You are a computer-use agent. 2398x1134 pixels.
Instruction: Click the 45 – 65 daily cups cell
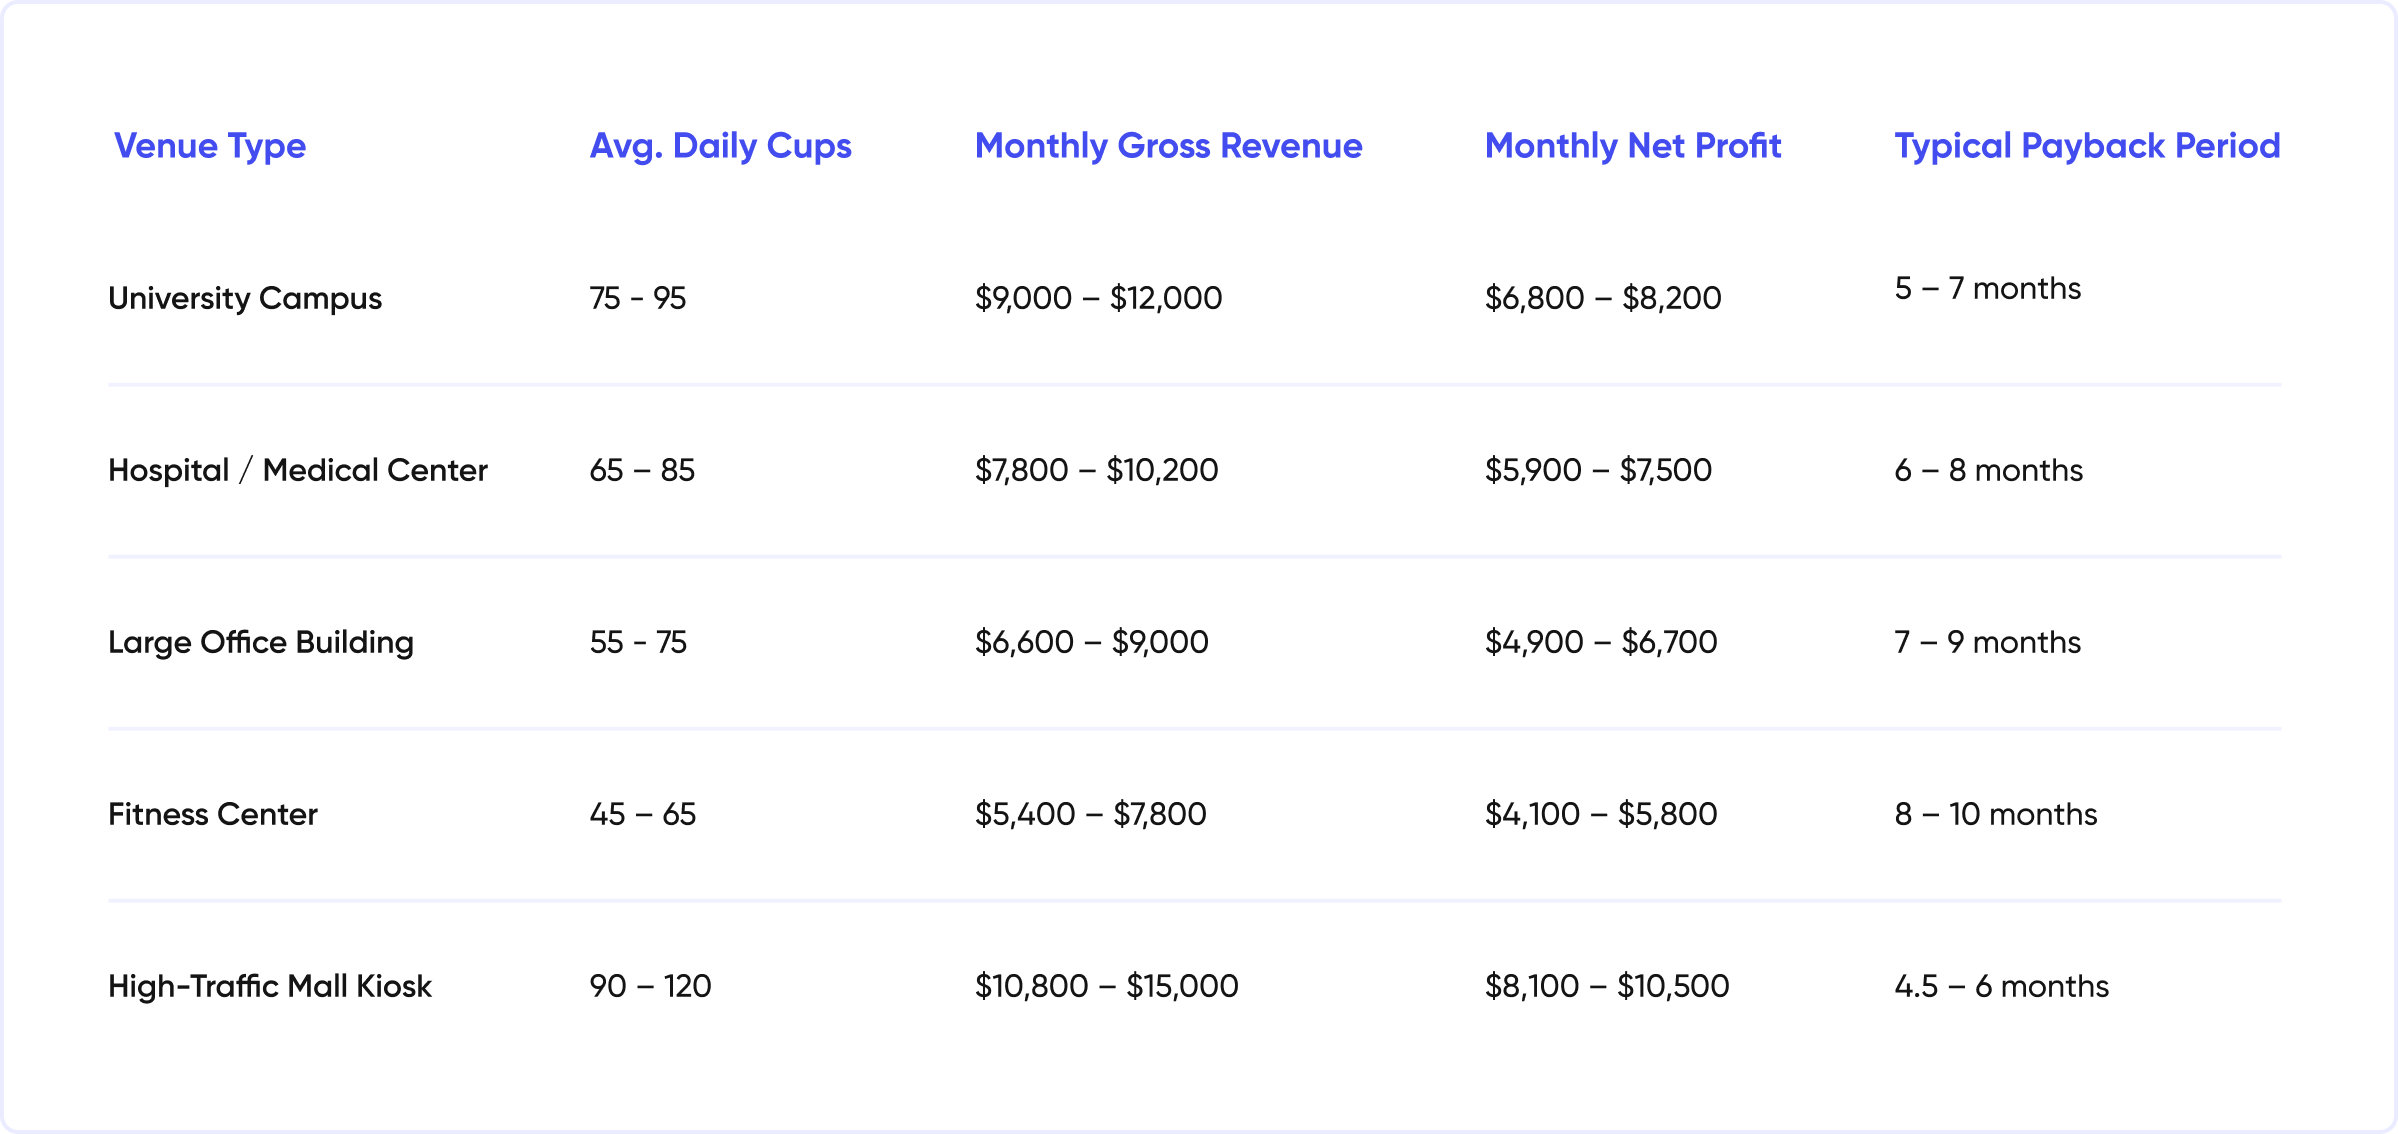pyautogui.click(x=643, y=814)
